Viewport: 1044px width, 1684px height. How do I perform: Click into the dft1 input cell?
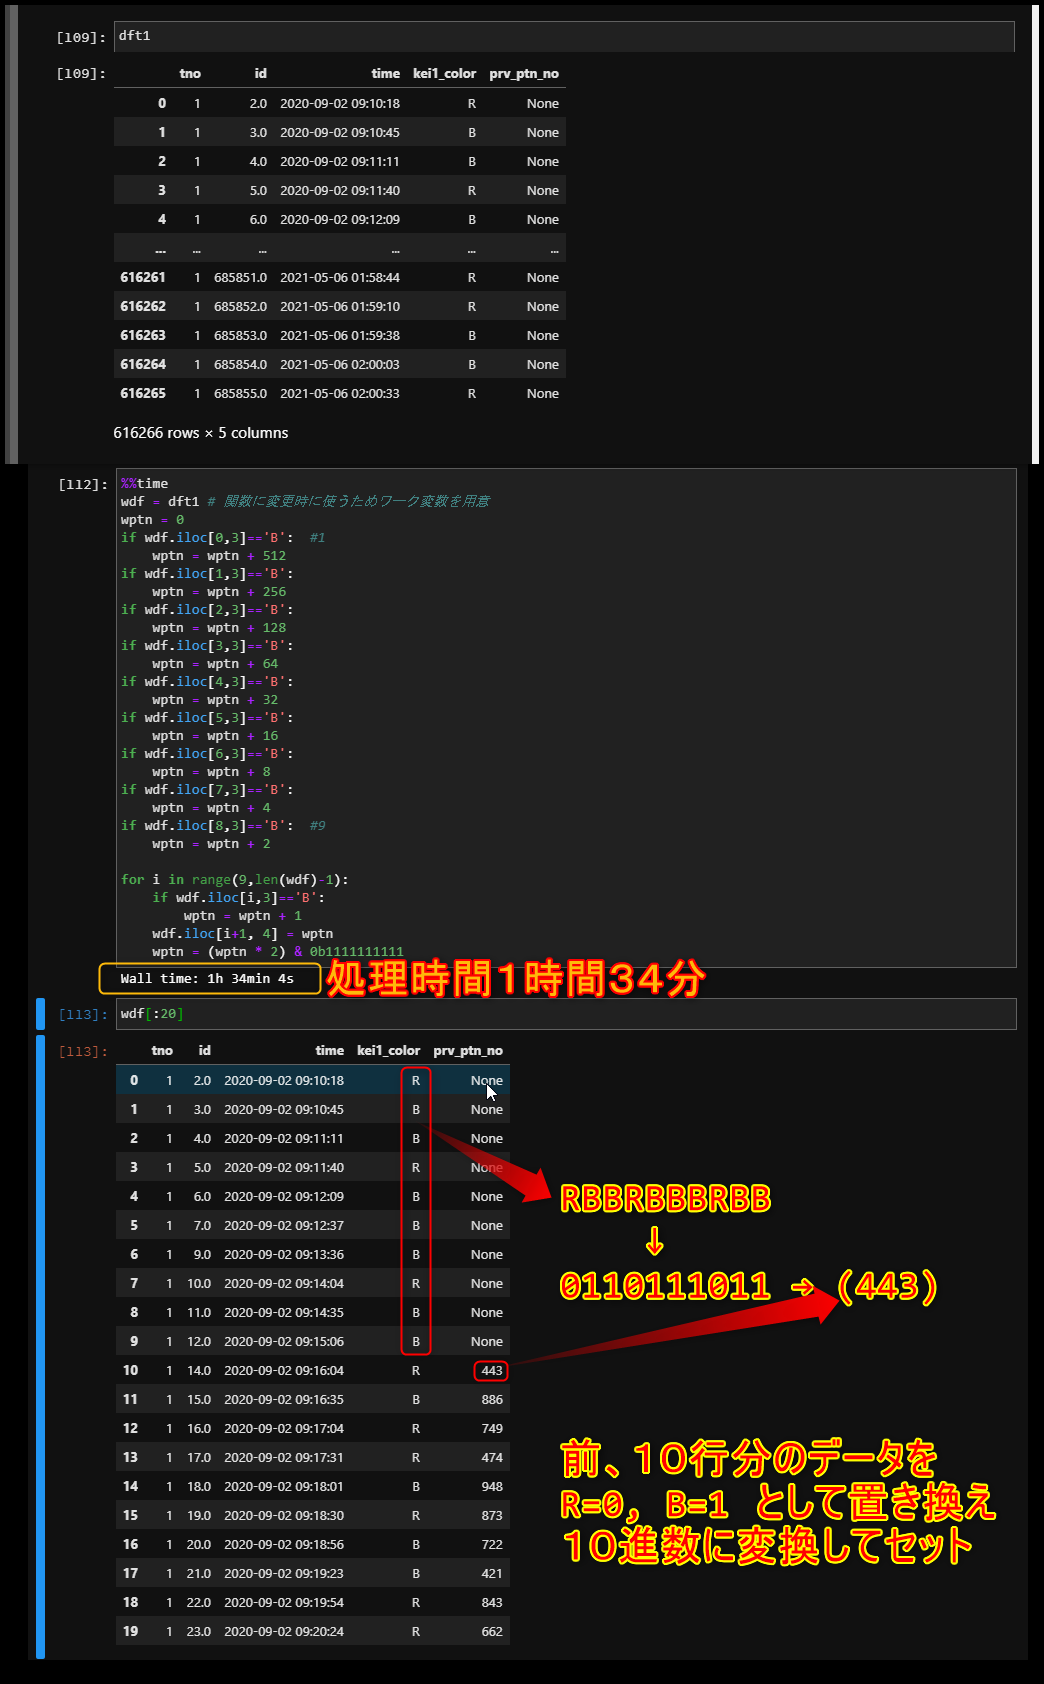tap(564, 36)
